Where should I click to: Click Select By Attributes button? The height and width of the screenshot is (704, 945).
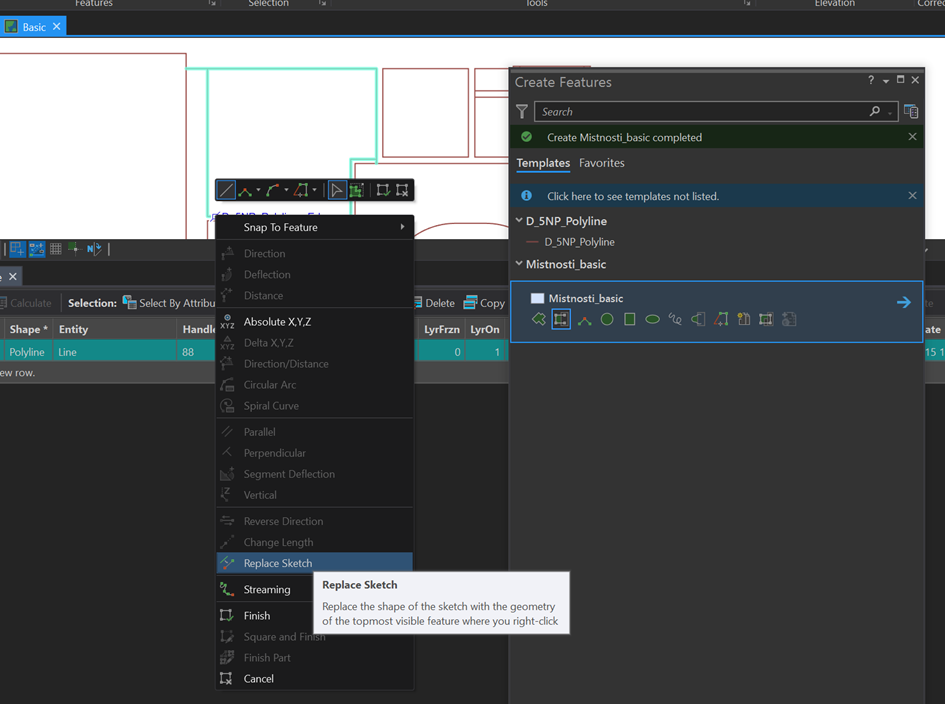point(169,303)
